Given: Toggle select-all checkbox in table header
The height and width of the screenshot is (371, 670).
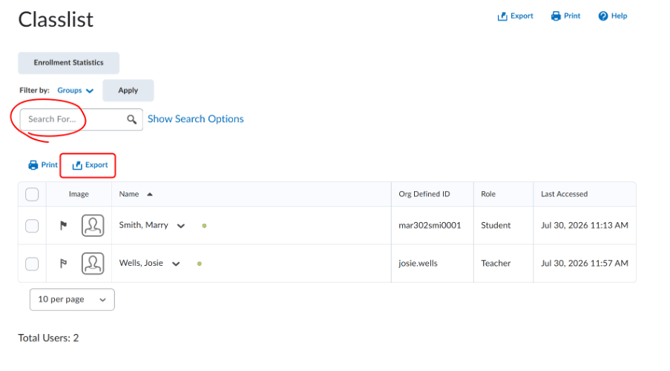Looking at the screenshot, I should tap(32, 194).
